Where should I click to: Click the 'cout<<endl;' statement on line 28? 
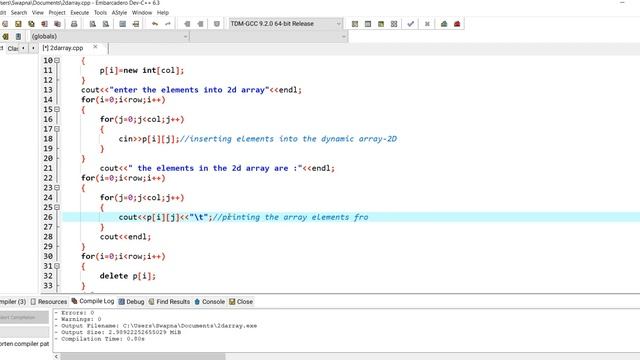click(125, 237)
